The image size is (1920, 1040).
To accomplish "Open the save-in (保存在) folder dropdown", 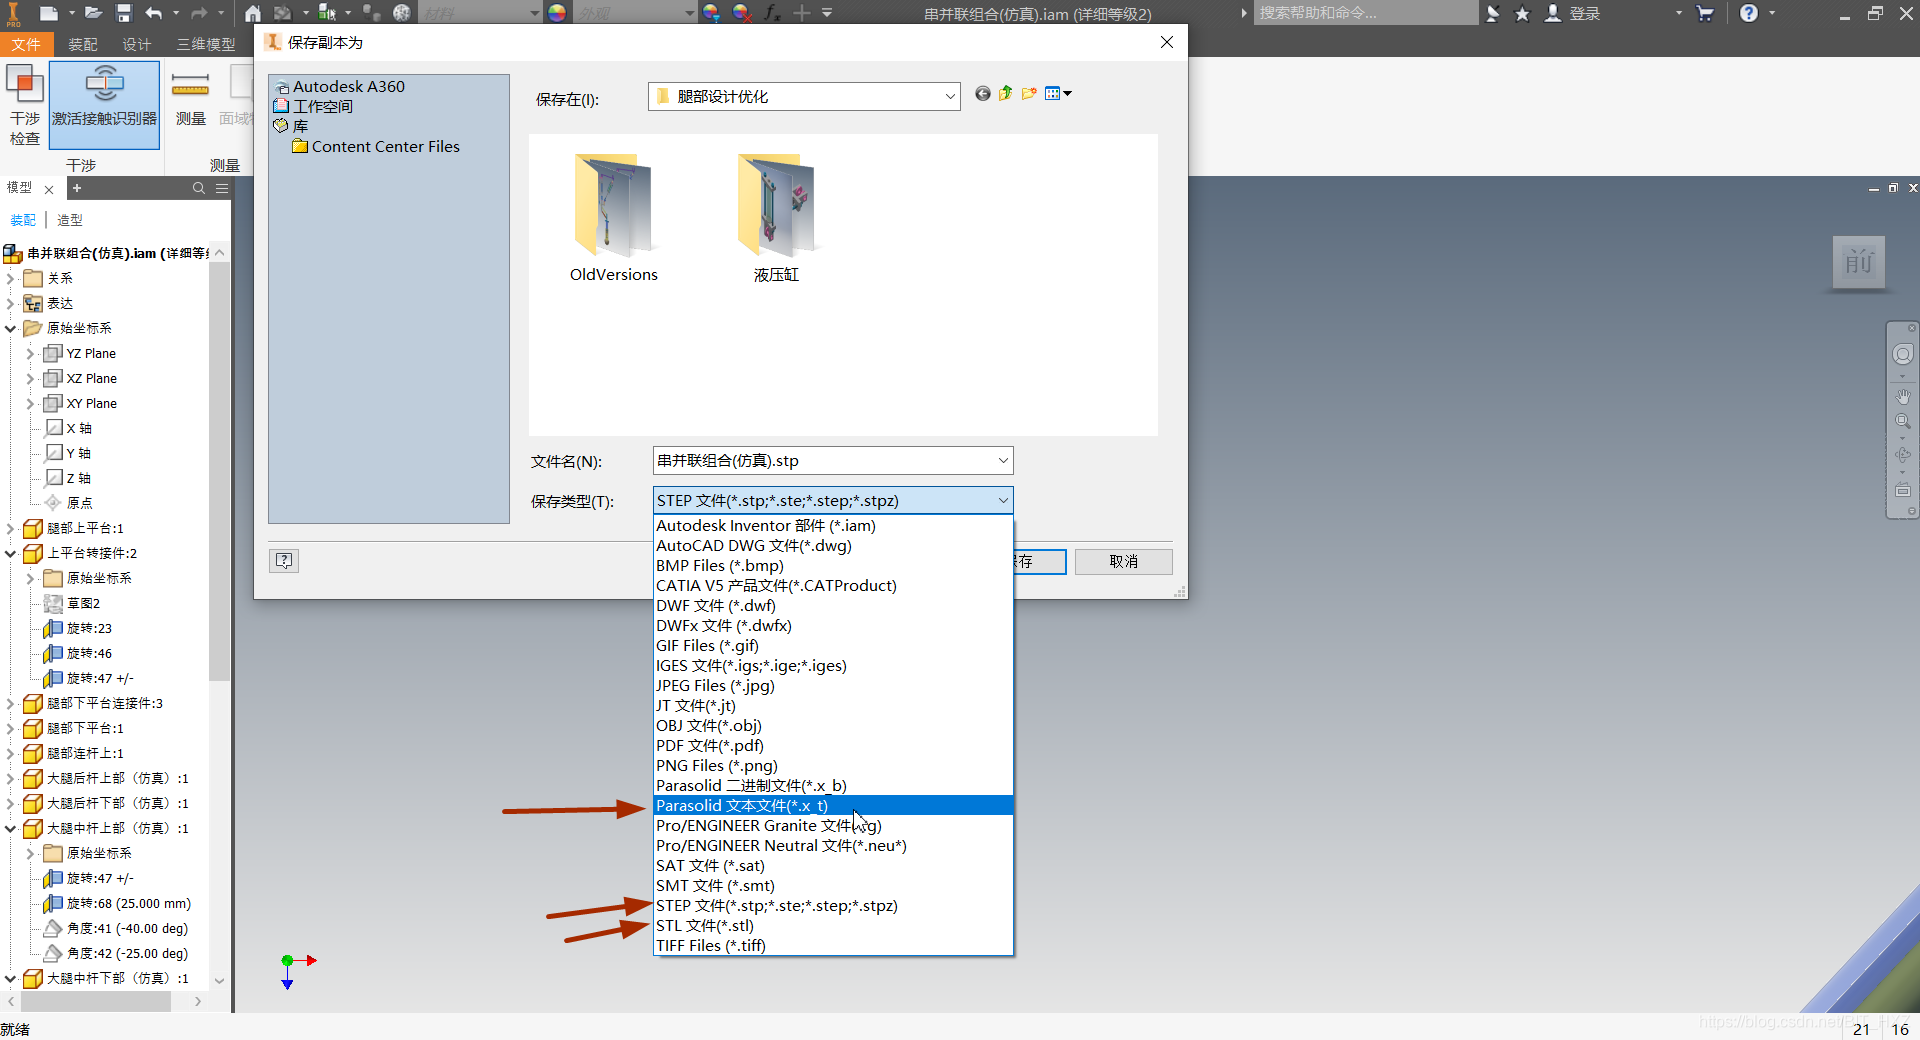I will 949,97.
